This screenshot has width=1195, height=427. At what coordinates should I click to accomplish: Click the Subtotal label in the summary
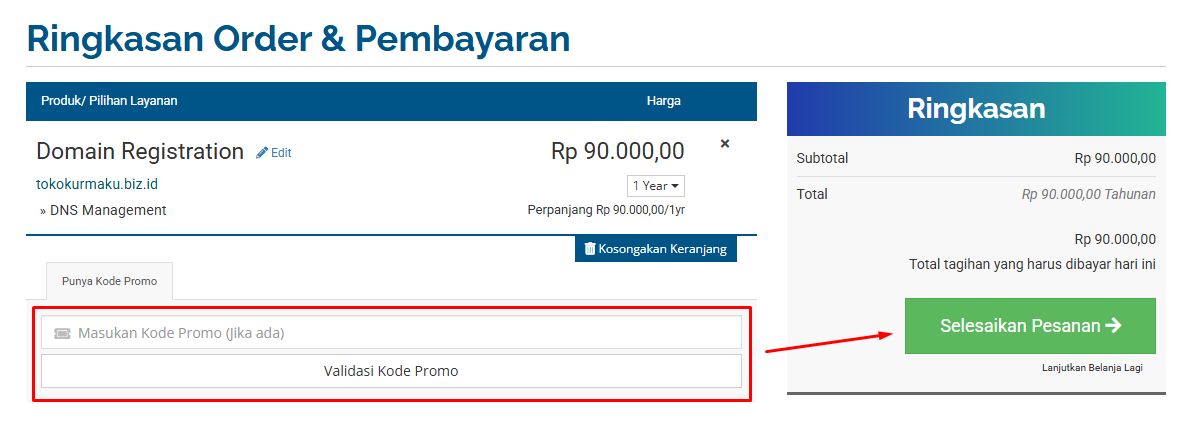(822, 158)
